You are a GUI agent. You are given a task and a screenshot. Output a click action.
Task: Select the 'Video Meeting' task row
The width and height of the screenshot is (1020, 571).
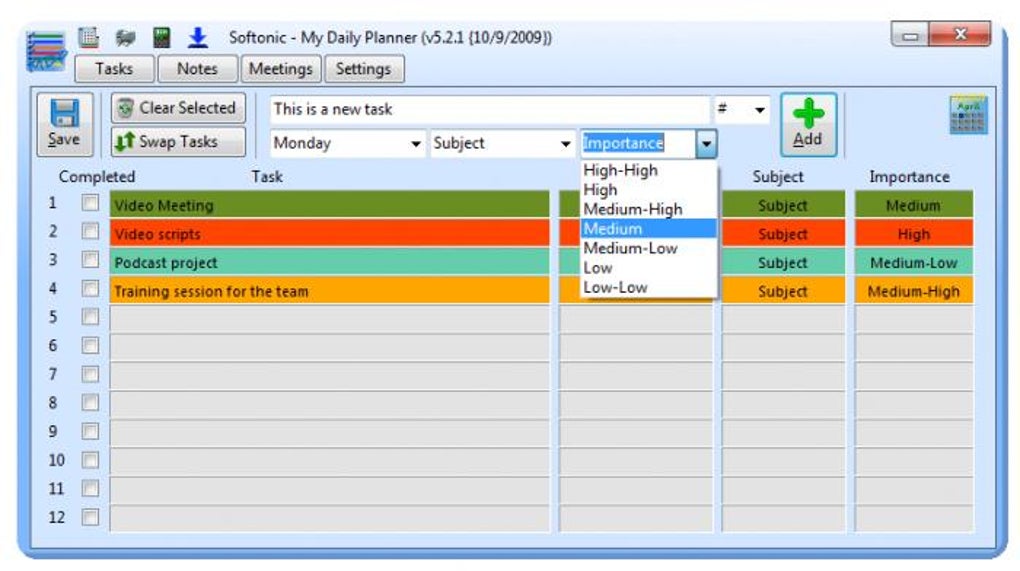pos(330,205)
